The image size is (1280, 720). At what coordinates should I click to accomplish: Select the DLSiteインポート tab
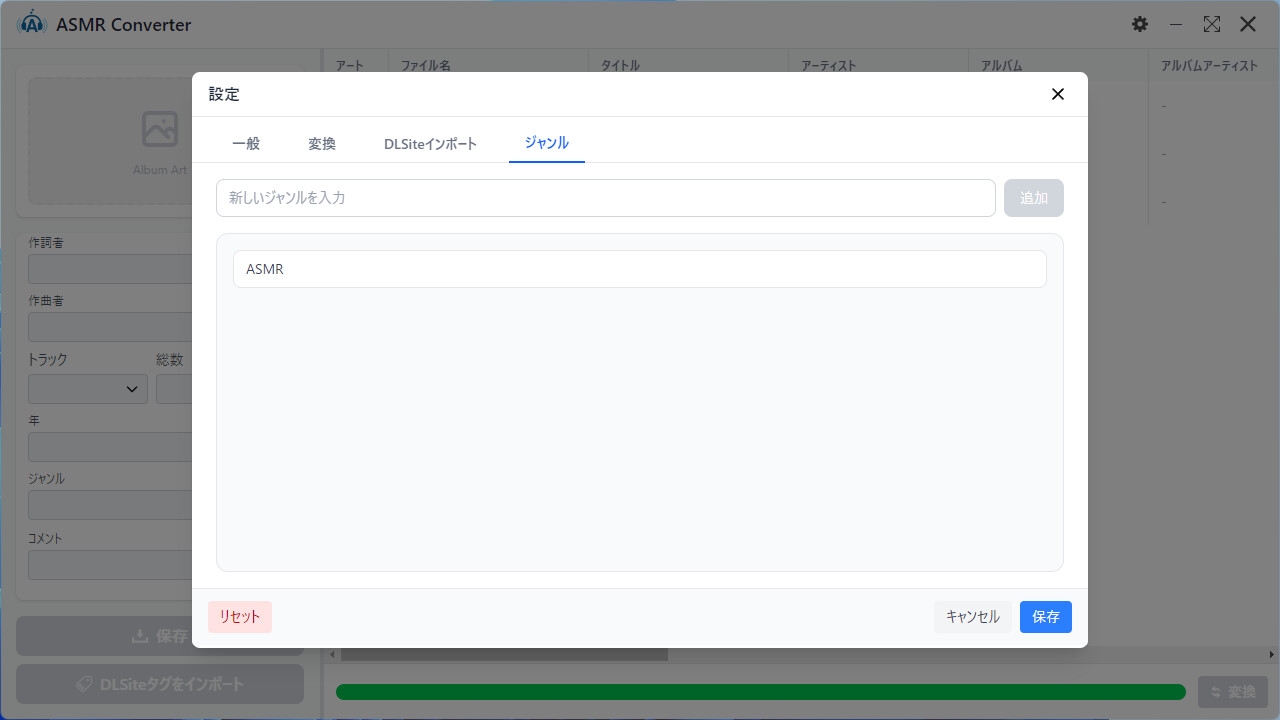(x=430, y=144)
